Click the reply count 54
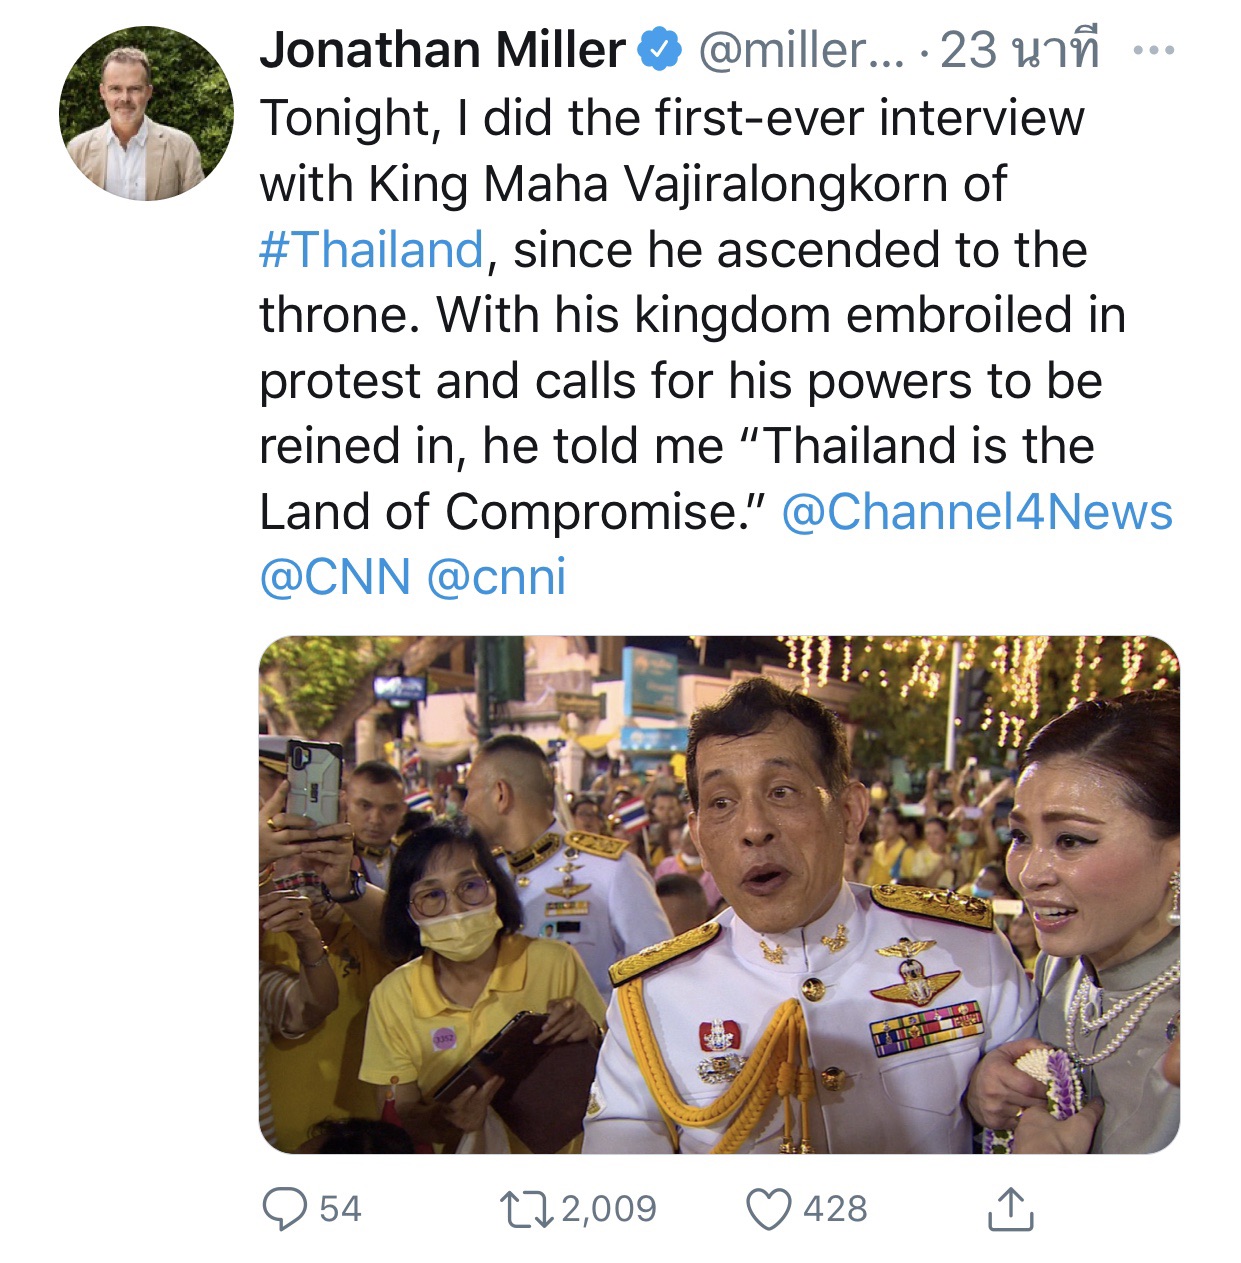The height and width of the screenshot is (1263, 1241). click(x=340, y=1209)
